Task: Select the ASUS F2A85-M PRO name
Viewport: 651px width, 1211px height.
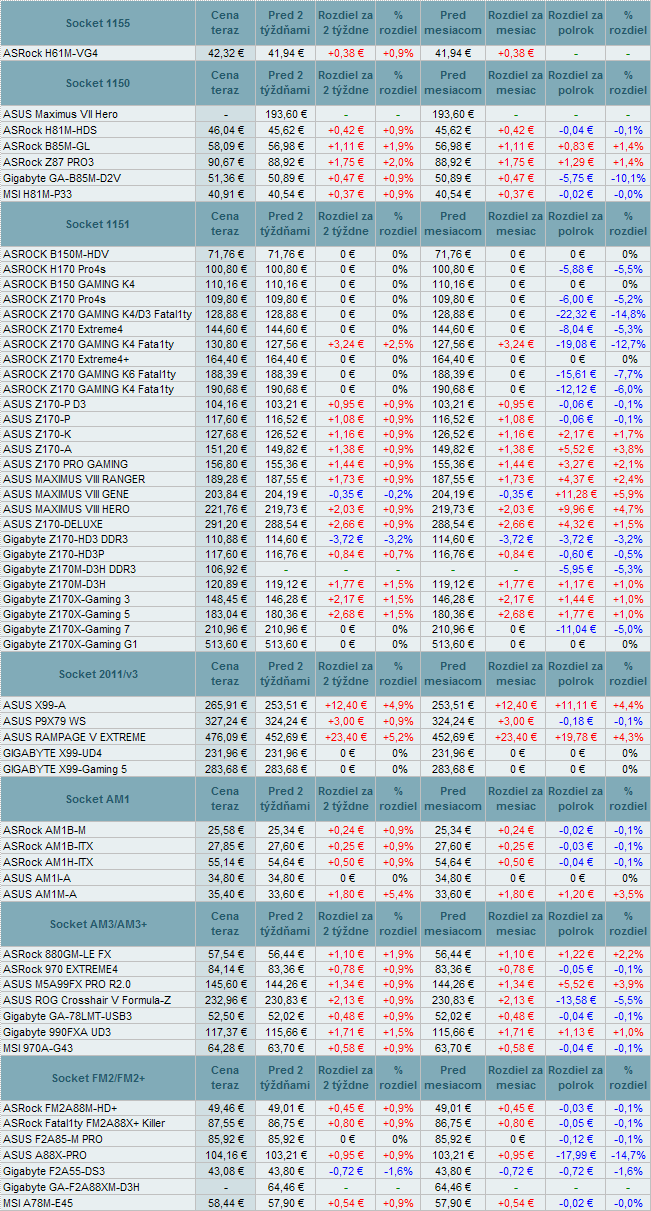Action: (x=53, y=1139)
